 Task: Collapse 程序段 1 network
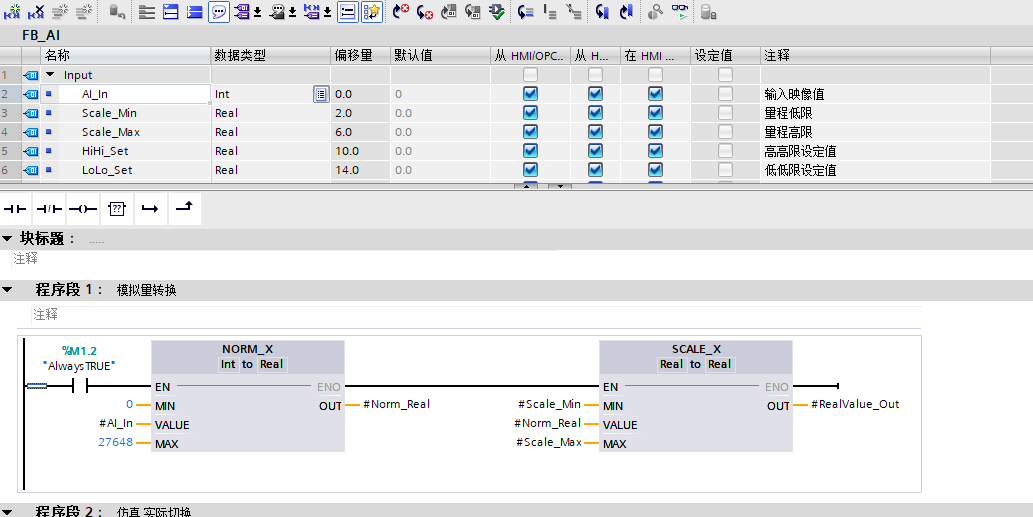(x=8, y=290)
